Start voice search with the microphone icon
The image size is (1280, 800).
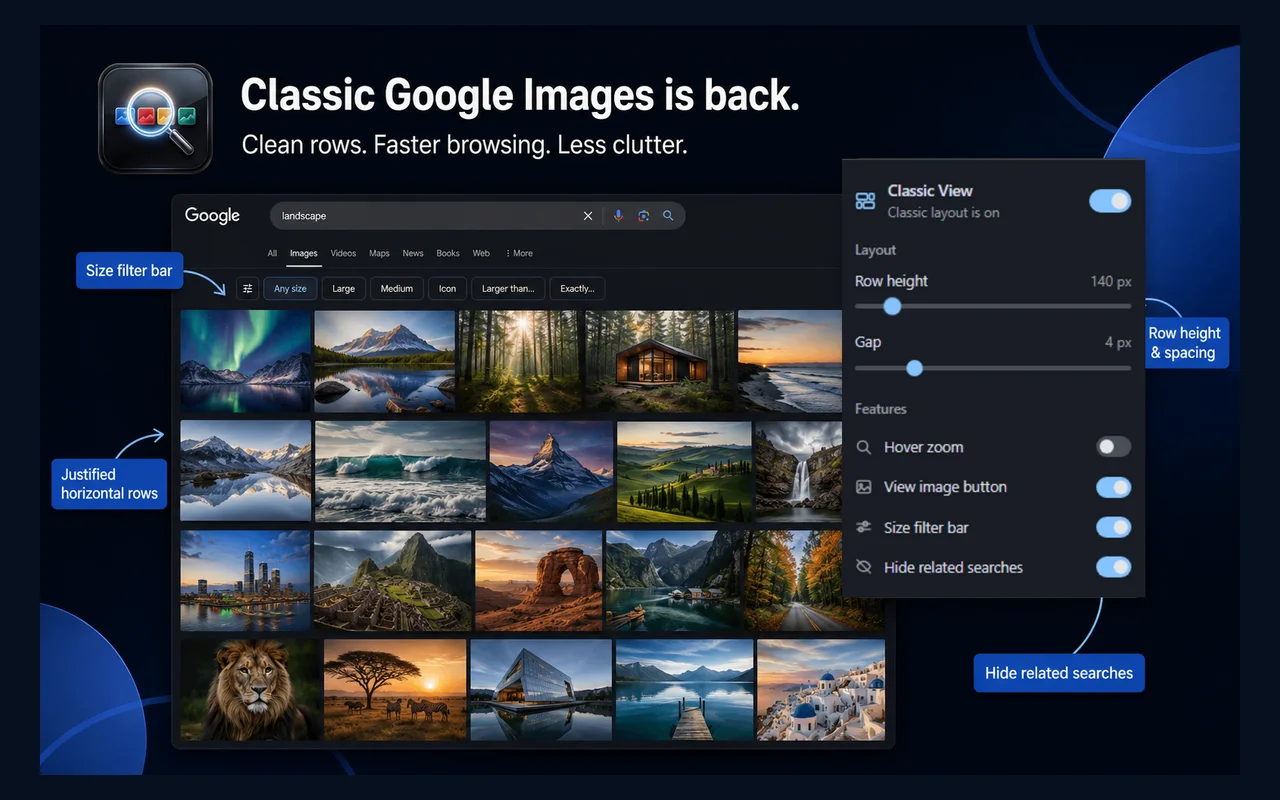(x=618, y=216)
